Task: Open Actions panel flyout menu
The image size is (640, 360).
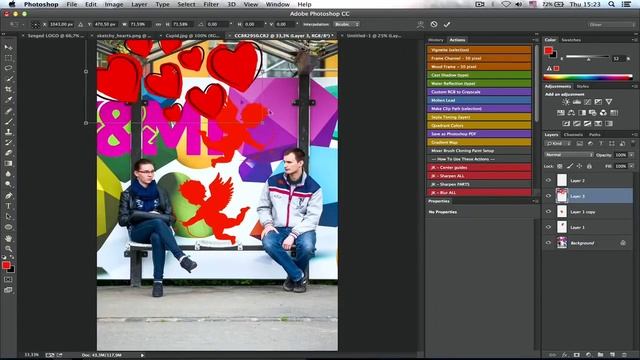Action: pos(535,40)
